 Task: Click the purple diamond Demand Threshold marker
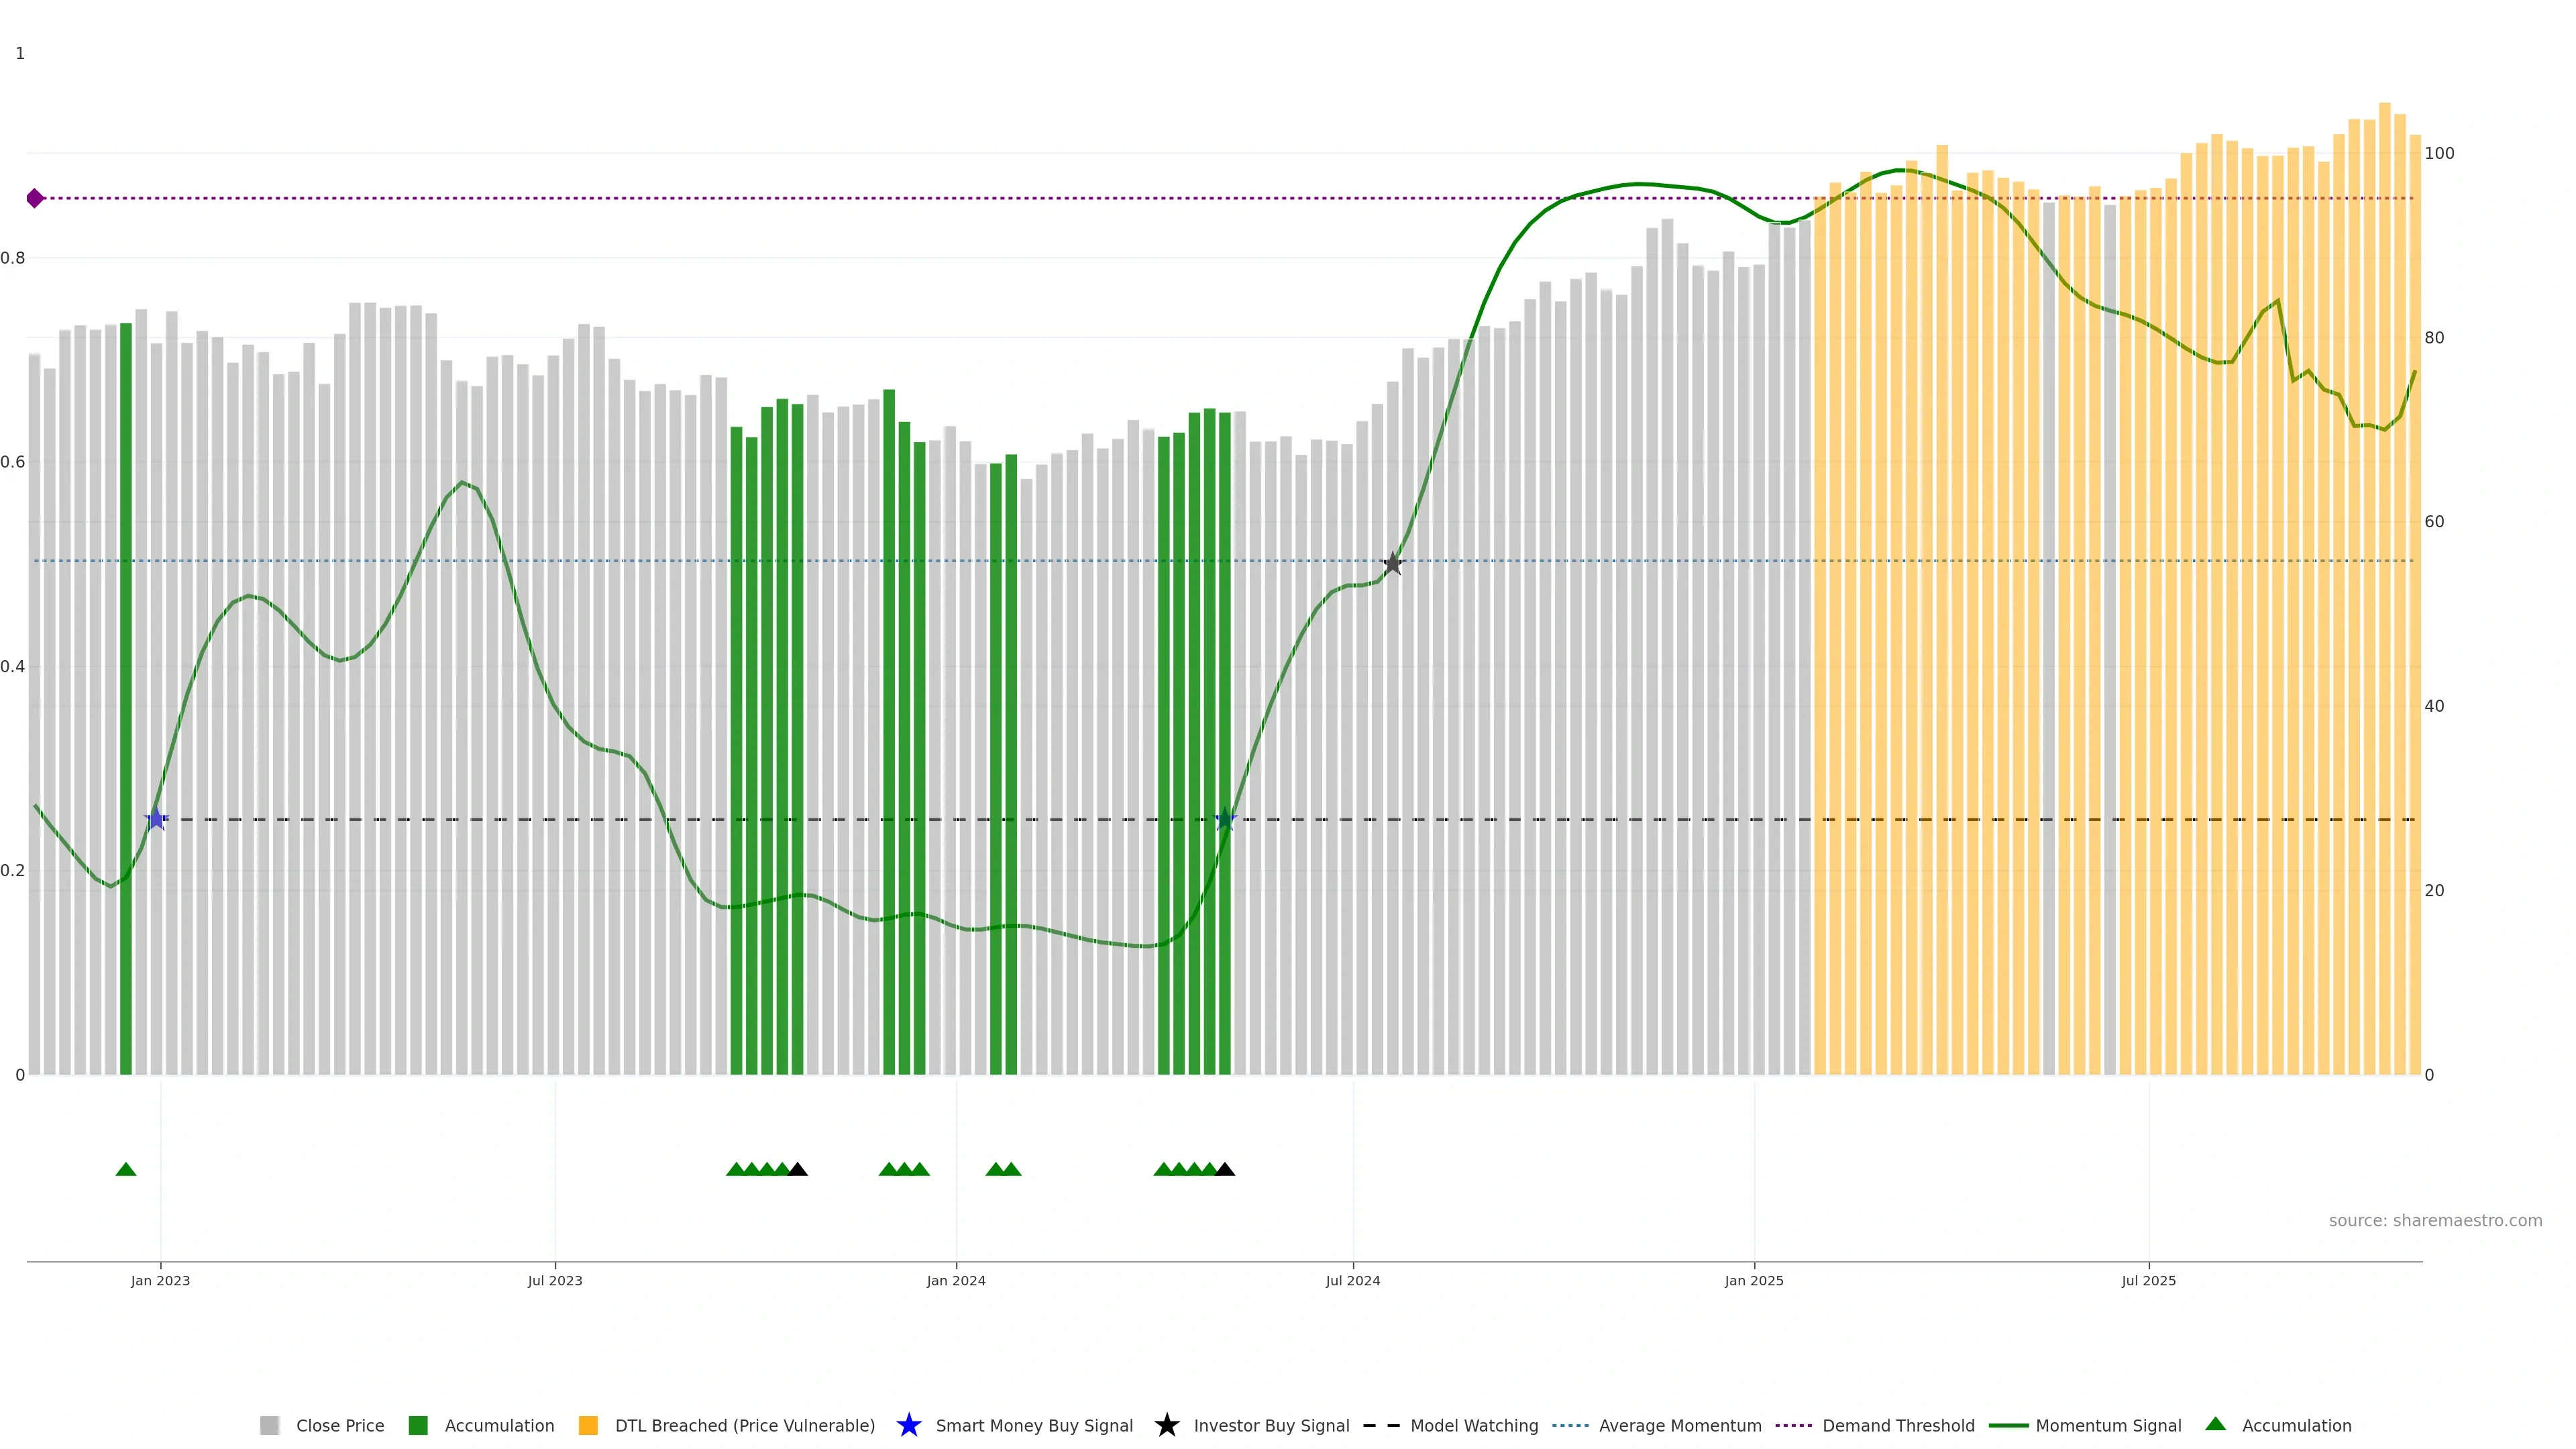coord(35,198)
